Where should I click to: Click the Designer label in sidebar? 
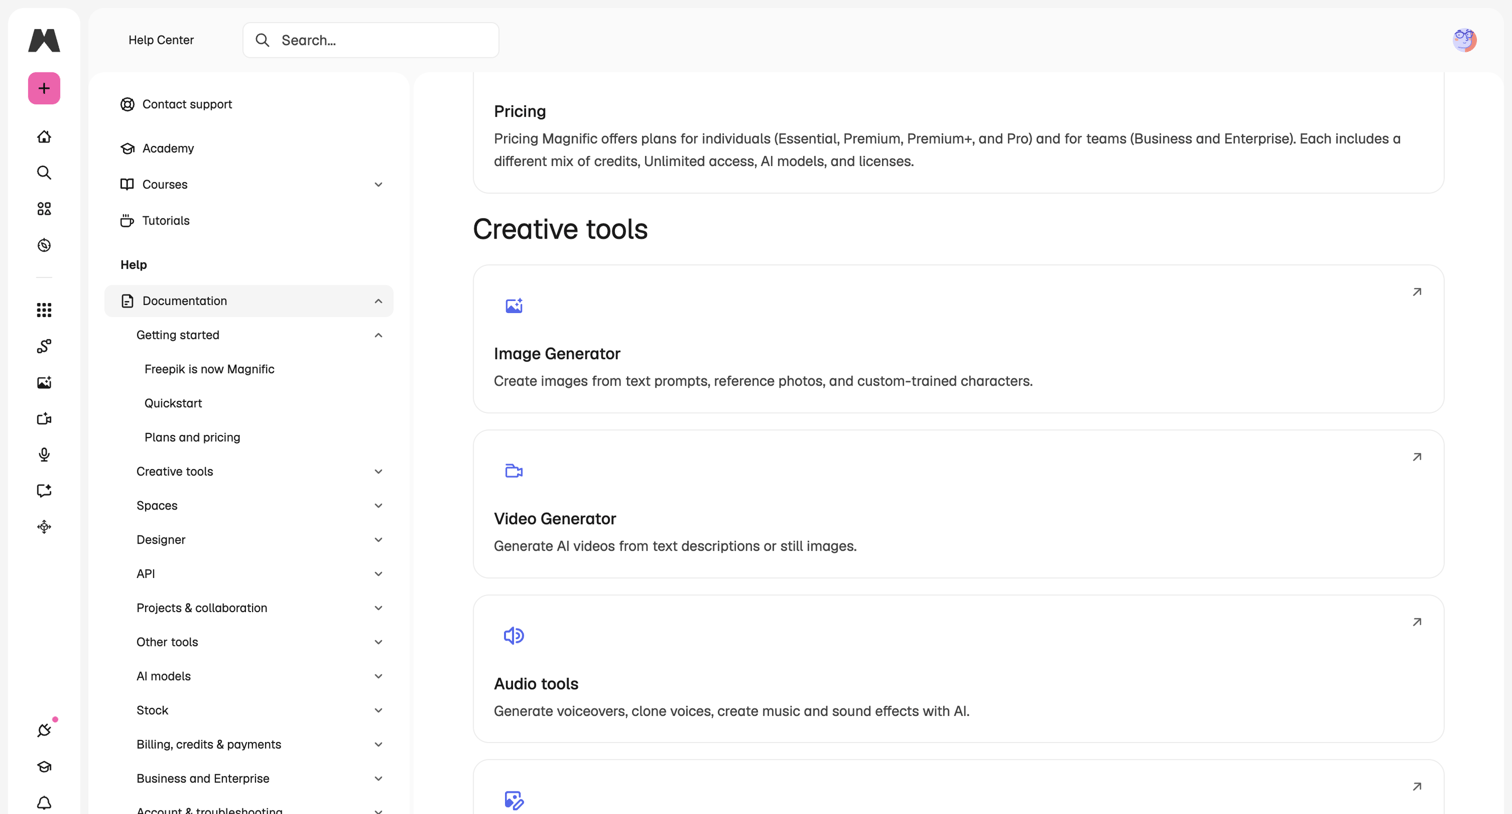point(161,540)
